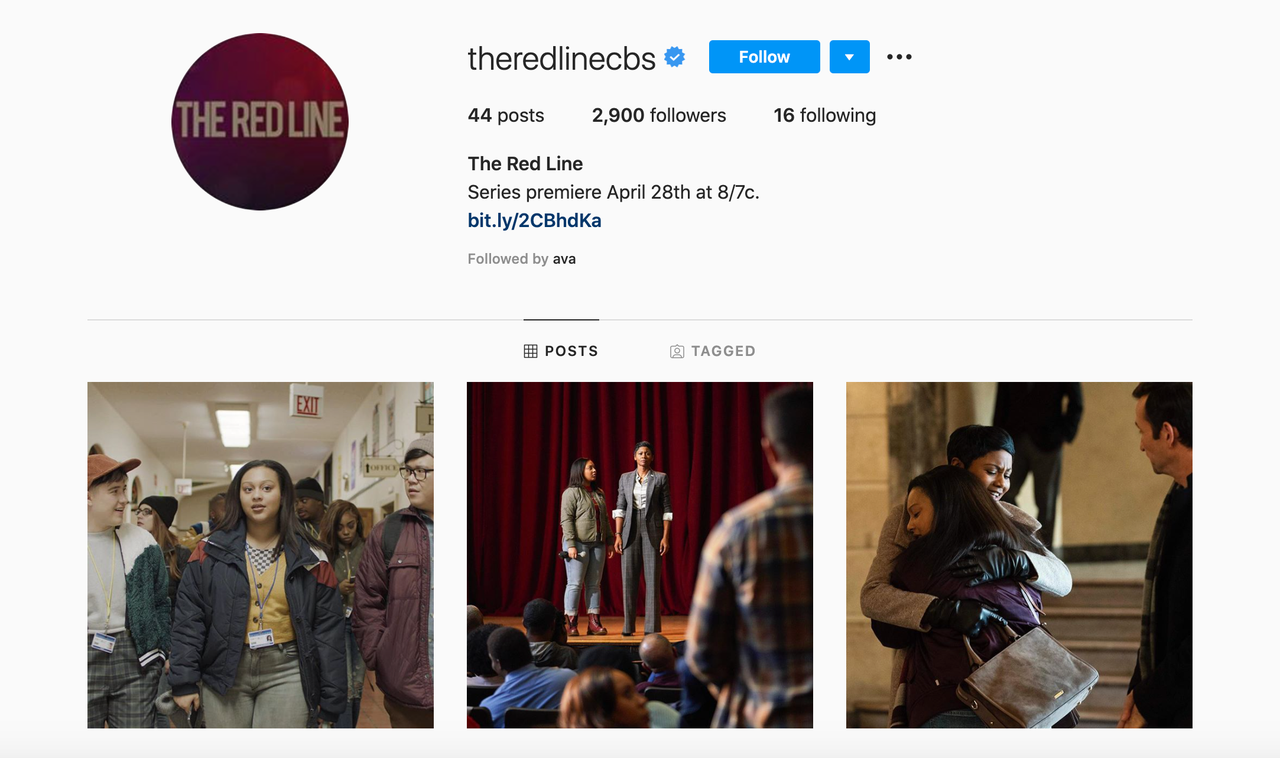1280x758 pixels.
Task: Open the red curtain stage post thumbnail
Action: tap(640, 555)
